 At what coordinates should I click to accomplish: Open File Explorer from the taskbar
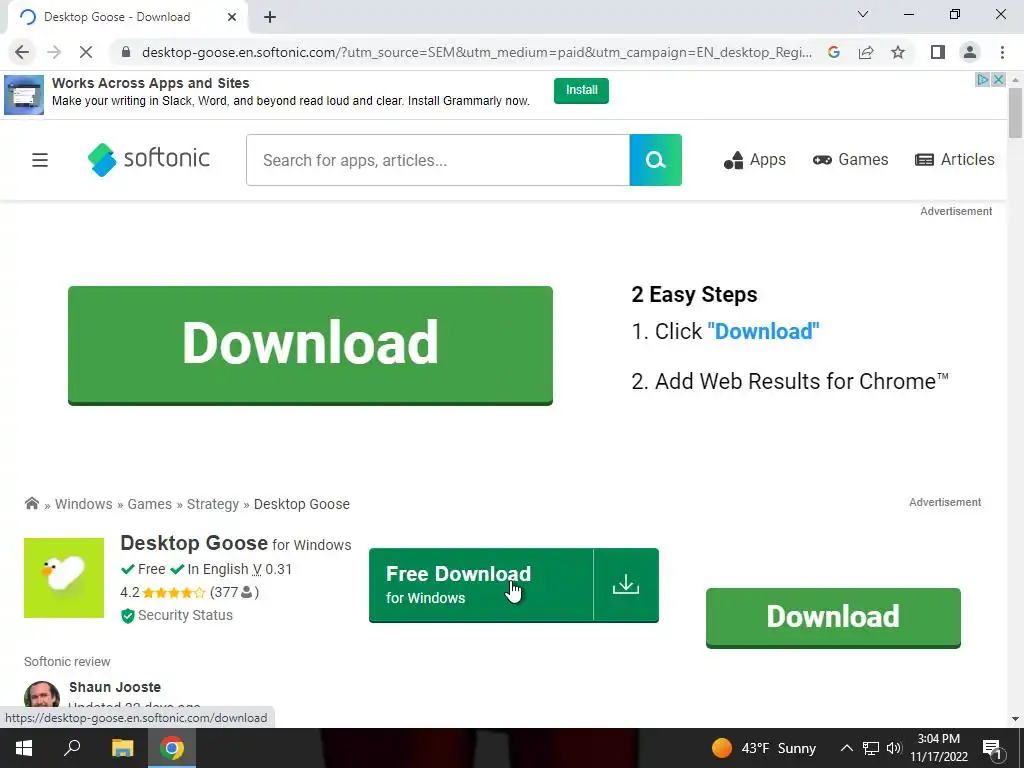click(122, 748)
